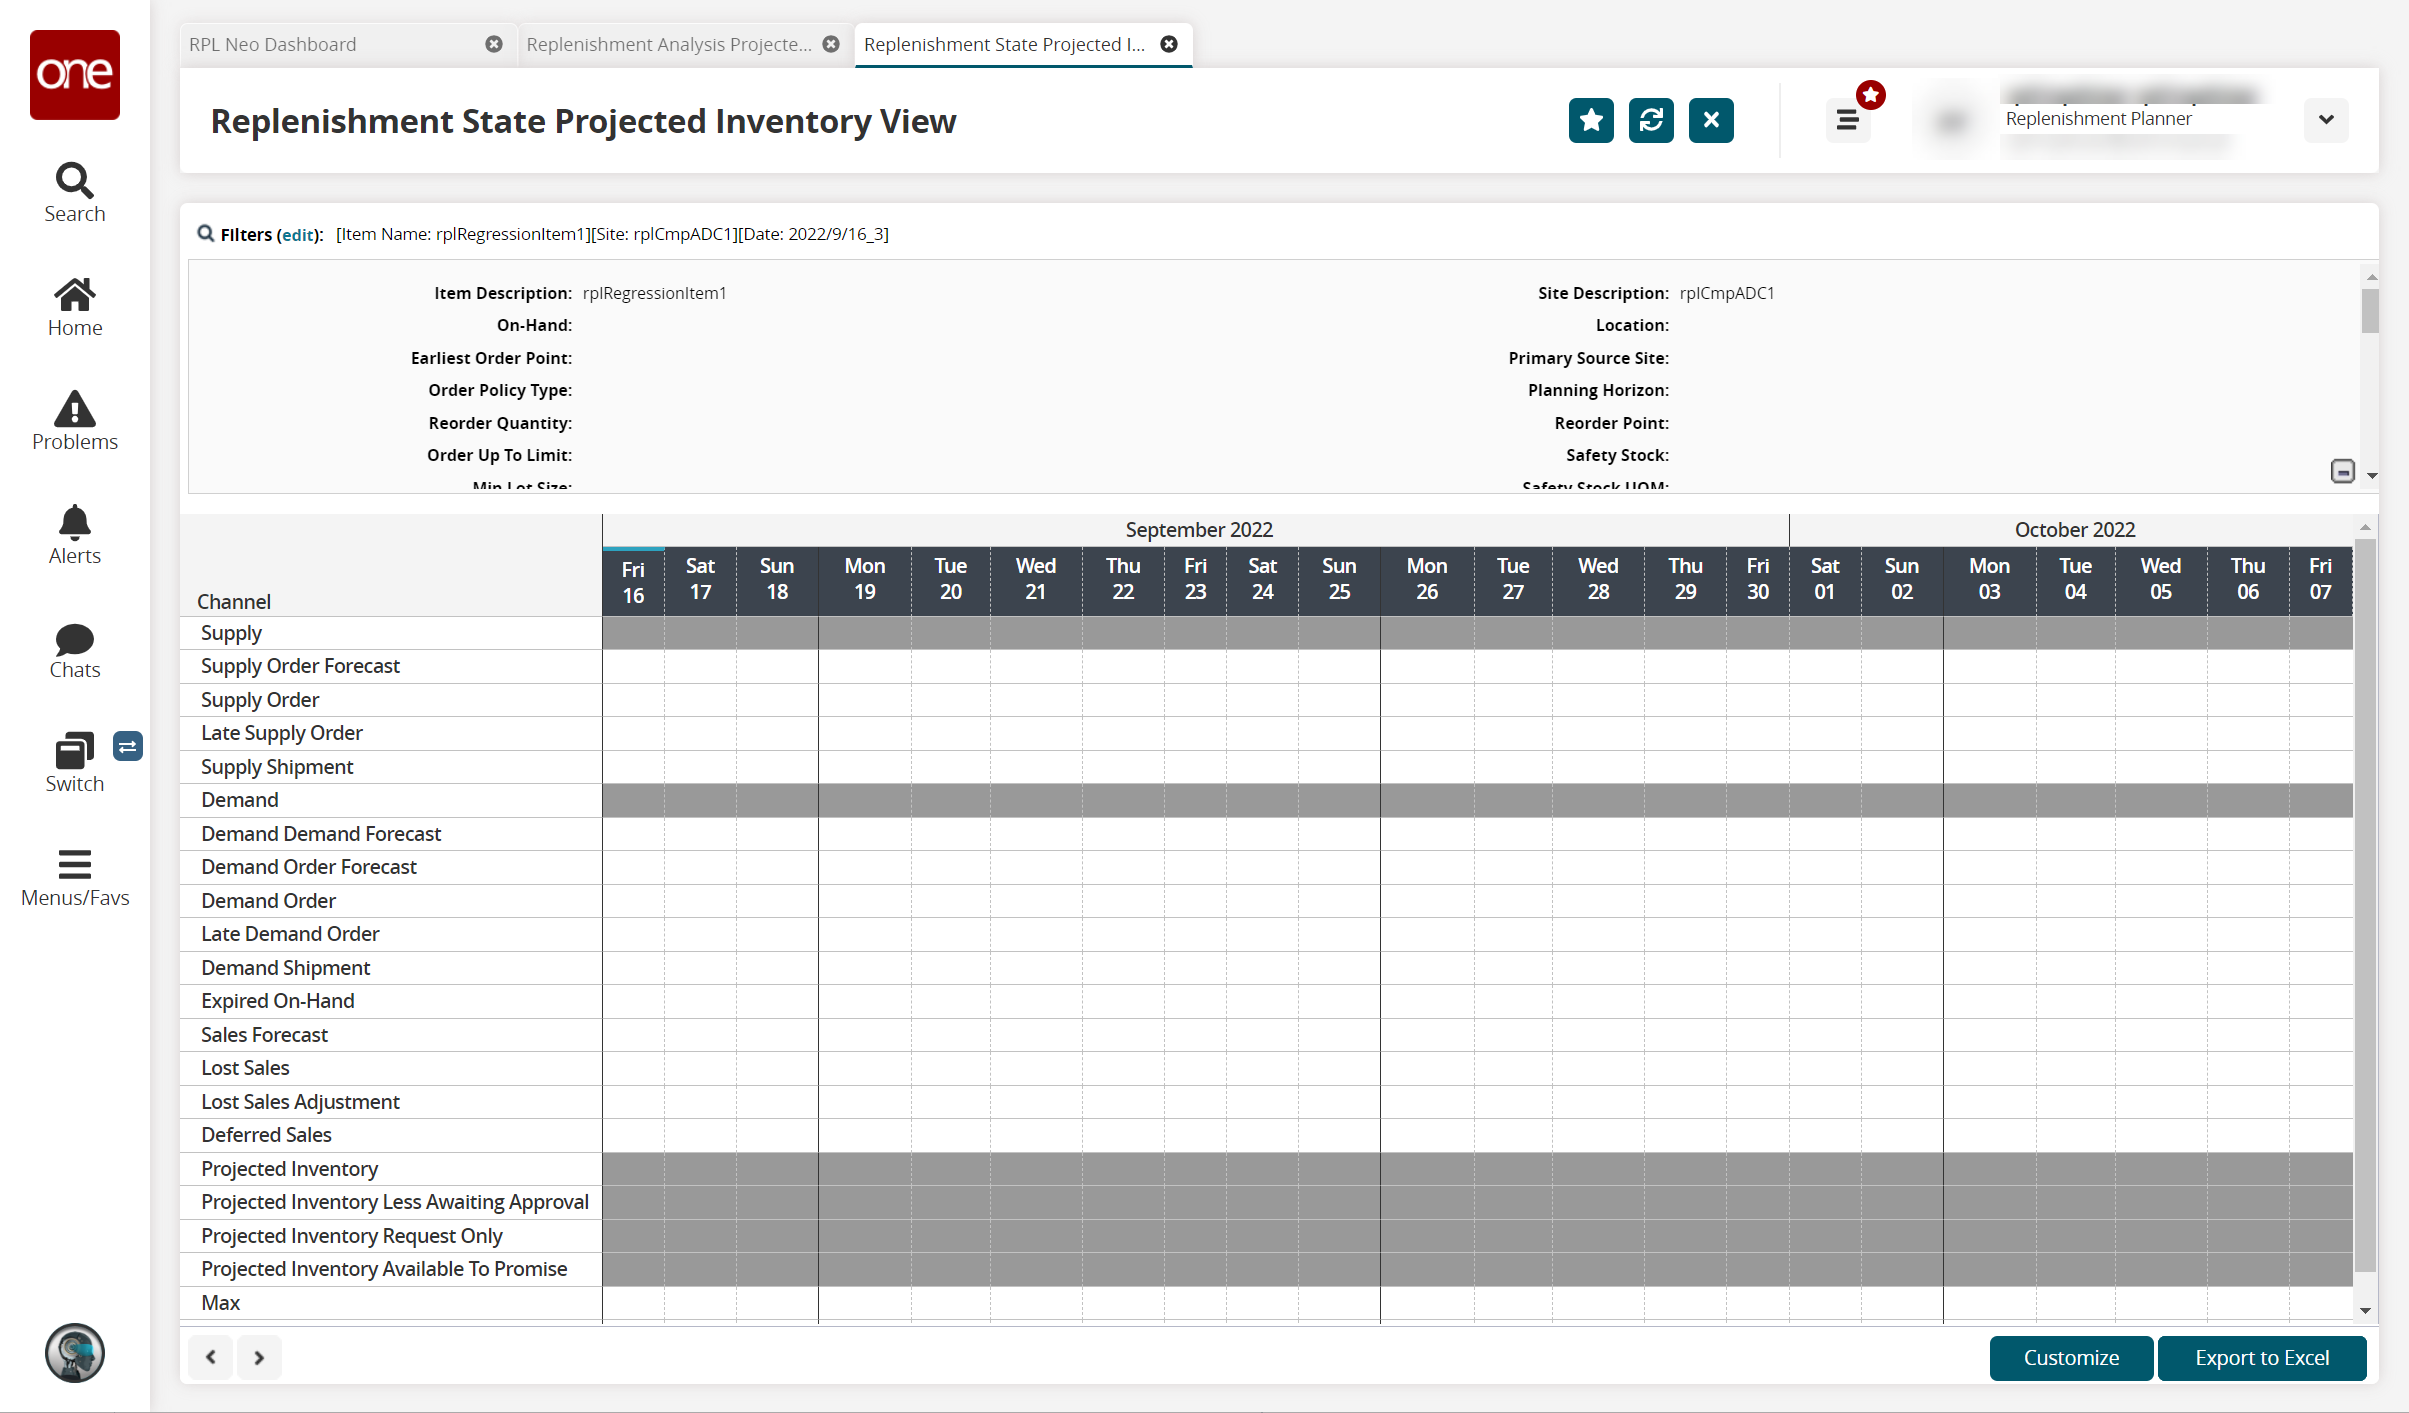Add page to favorites with star button
Image resolution: width=2409 pixels, height=1413 pixels.
(x=1590, y=121)
